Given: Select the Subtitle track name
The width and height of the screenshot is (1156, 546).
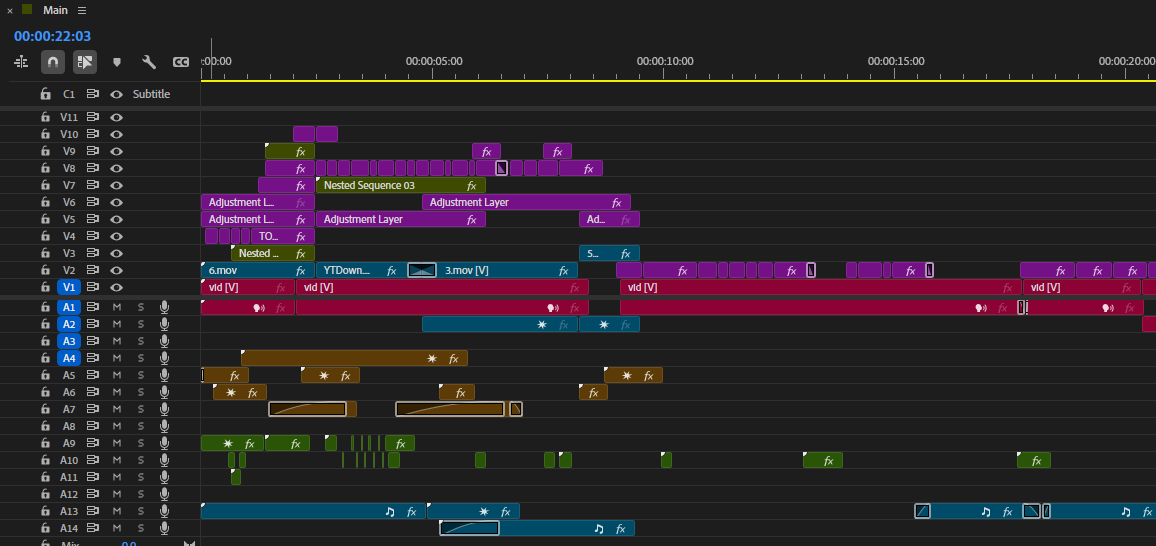Looking at the screenshot, I should (151, 94).
